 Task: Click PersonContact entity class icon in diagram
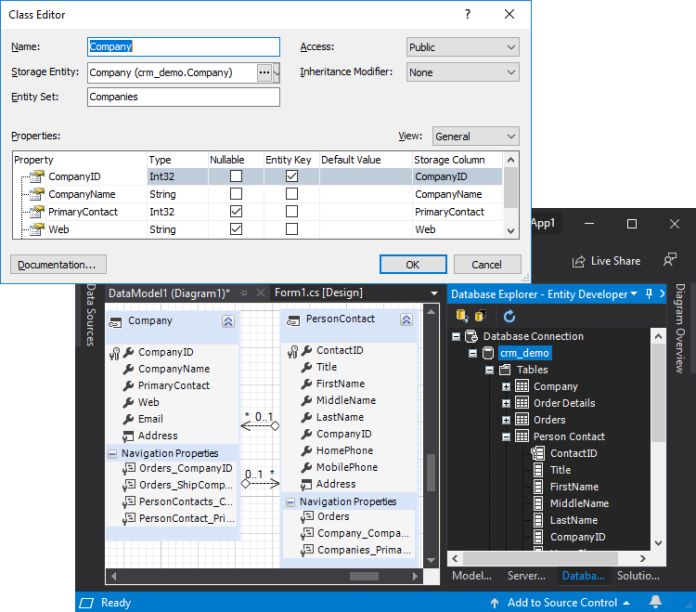click(x=293, y=320)
